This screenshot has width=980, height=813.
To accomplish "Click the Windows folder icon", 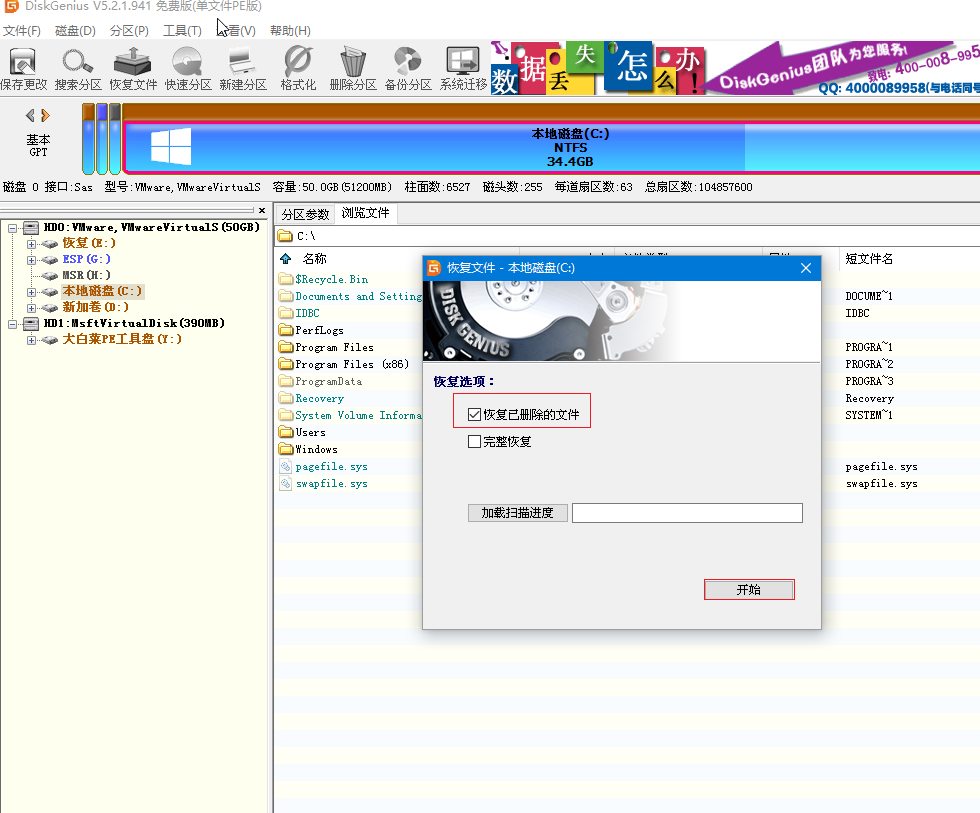I will [x=286, y=449].
